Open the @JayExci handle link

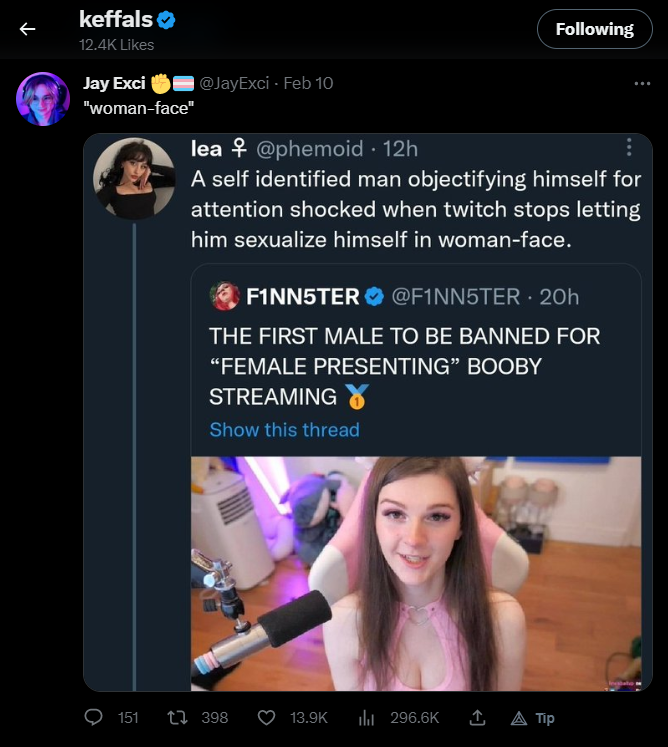[234, 83]
